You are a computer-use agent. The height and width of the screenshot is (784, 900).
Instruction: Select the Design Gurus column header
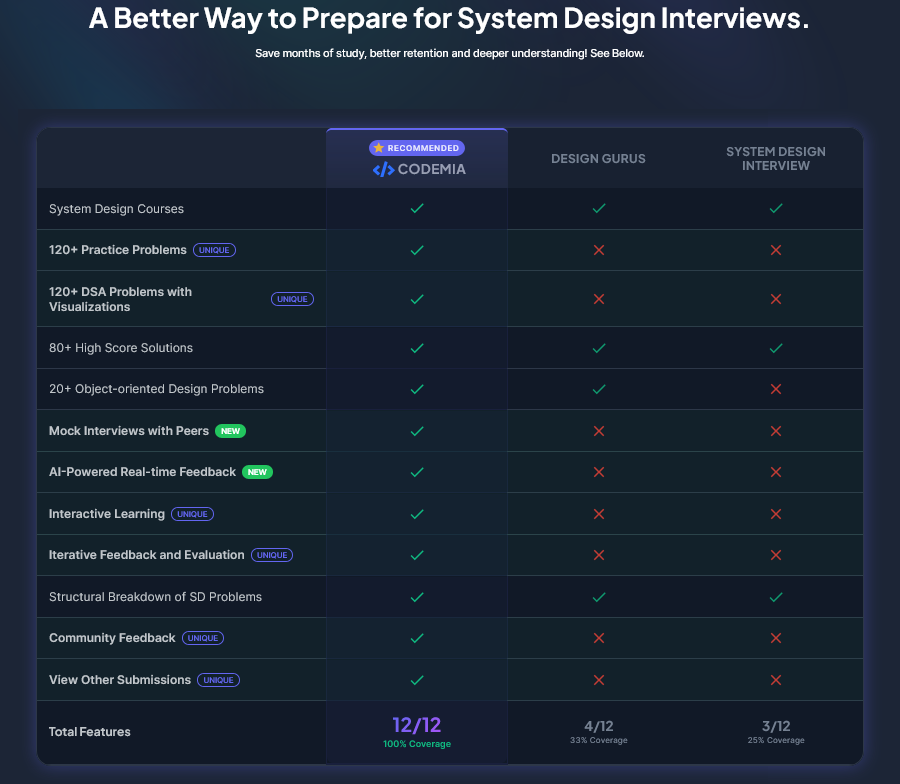tap(598, 159)
